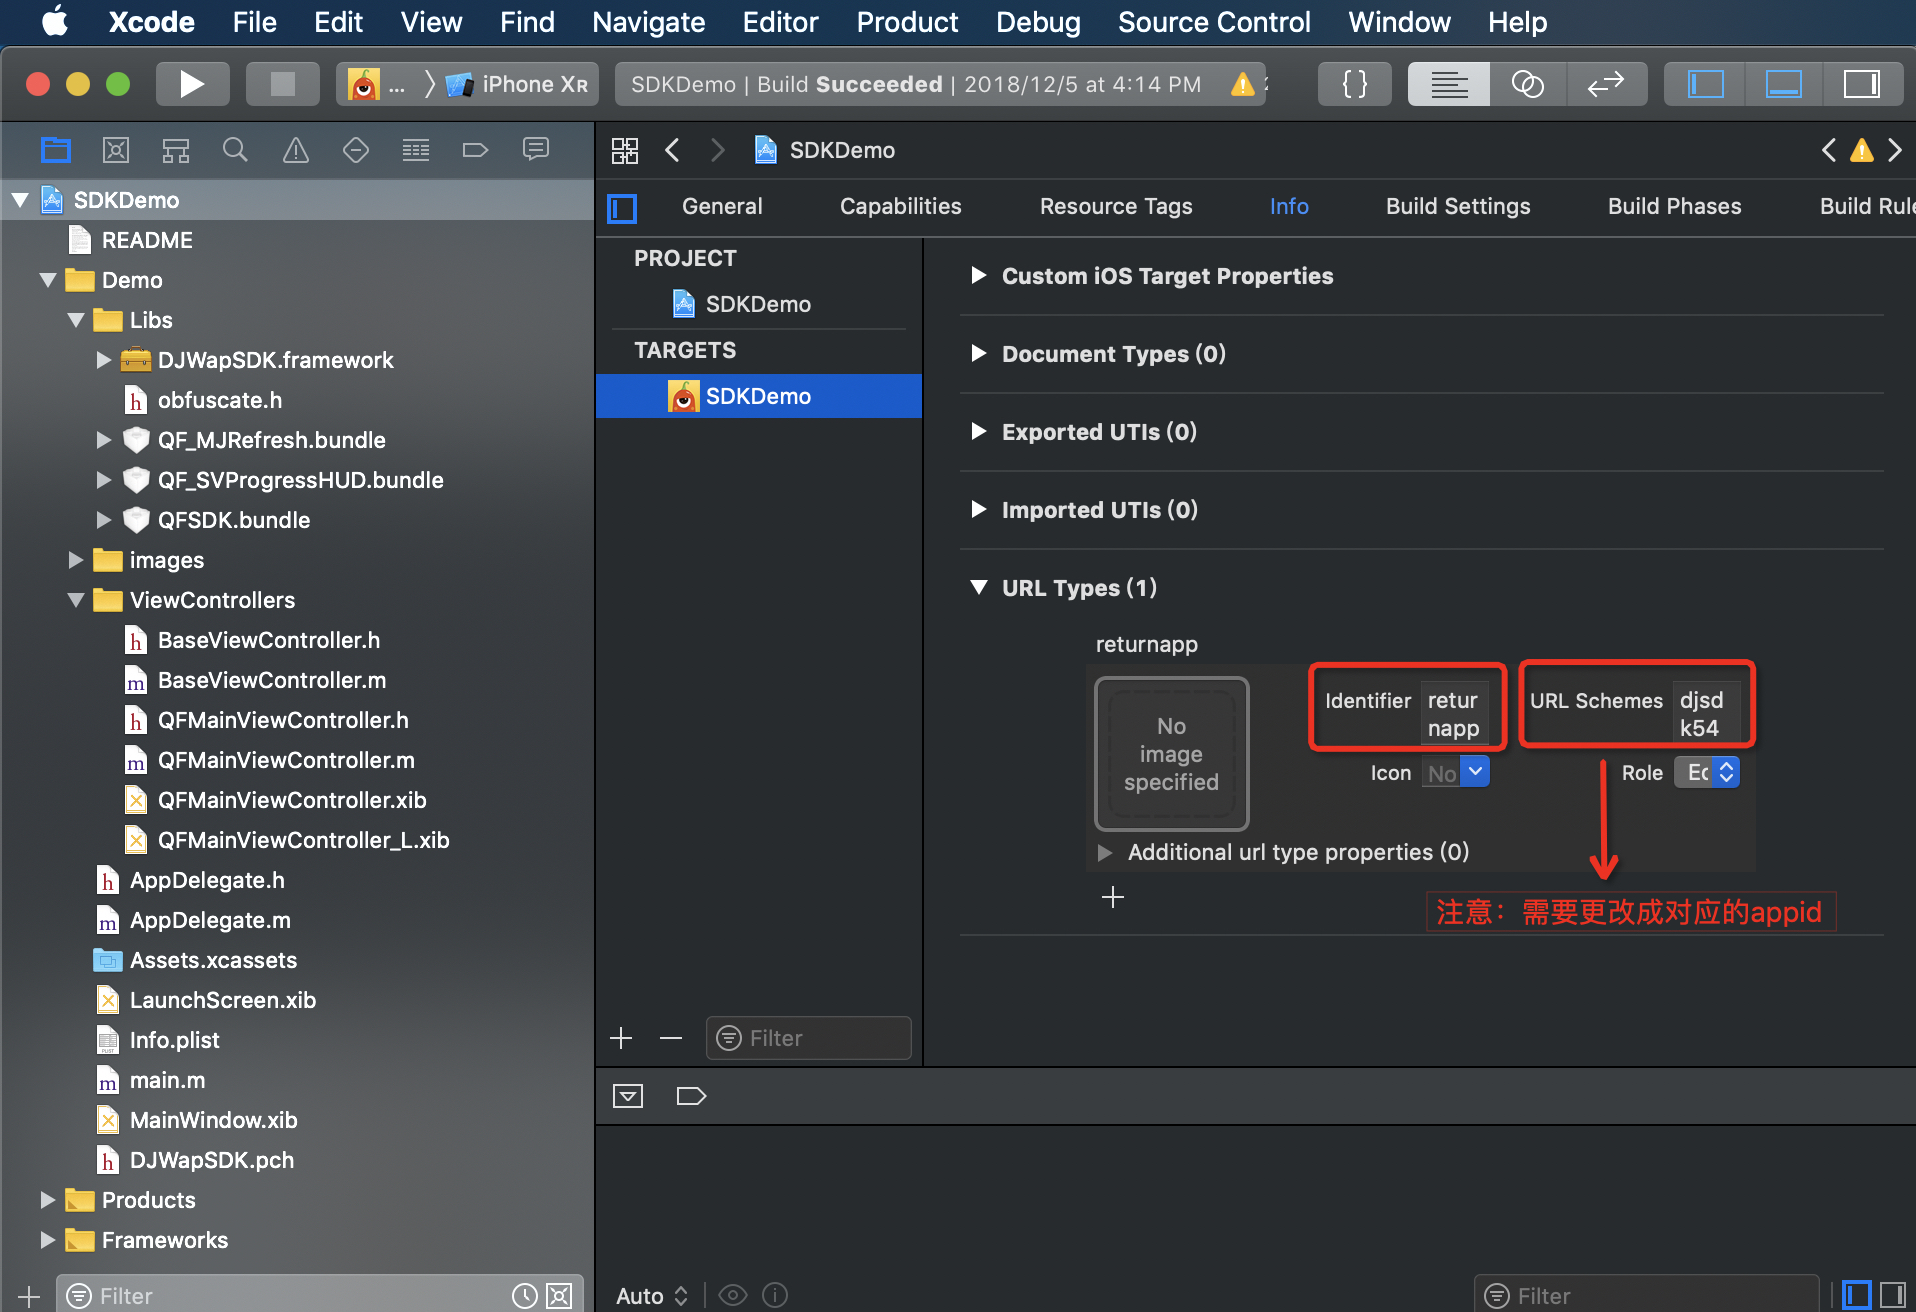Hide the debug area with arrow button

[x=628, y=1096]
